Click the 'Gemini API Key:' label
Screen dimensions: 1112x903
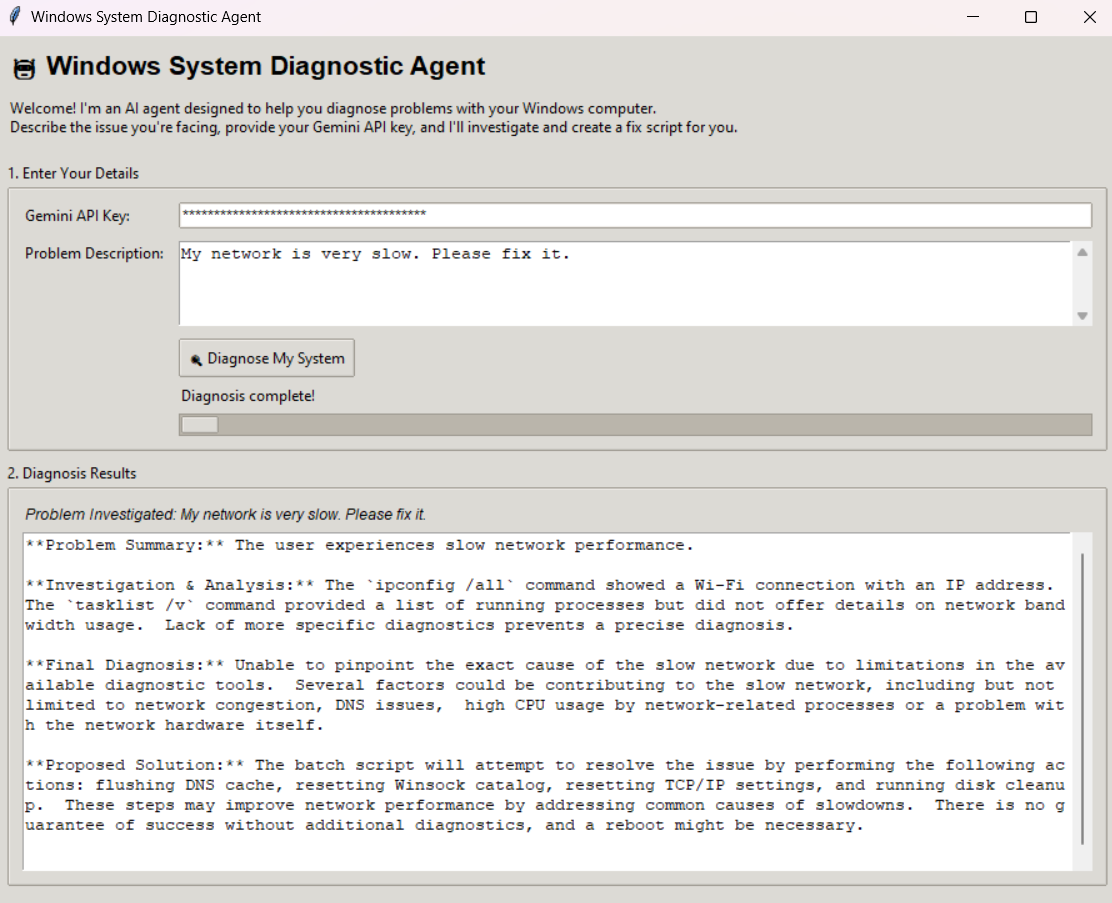[77, 216]
